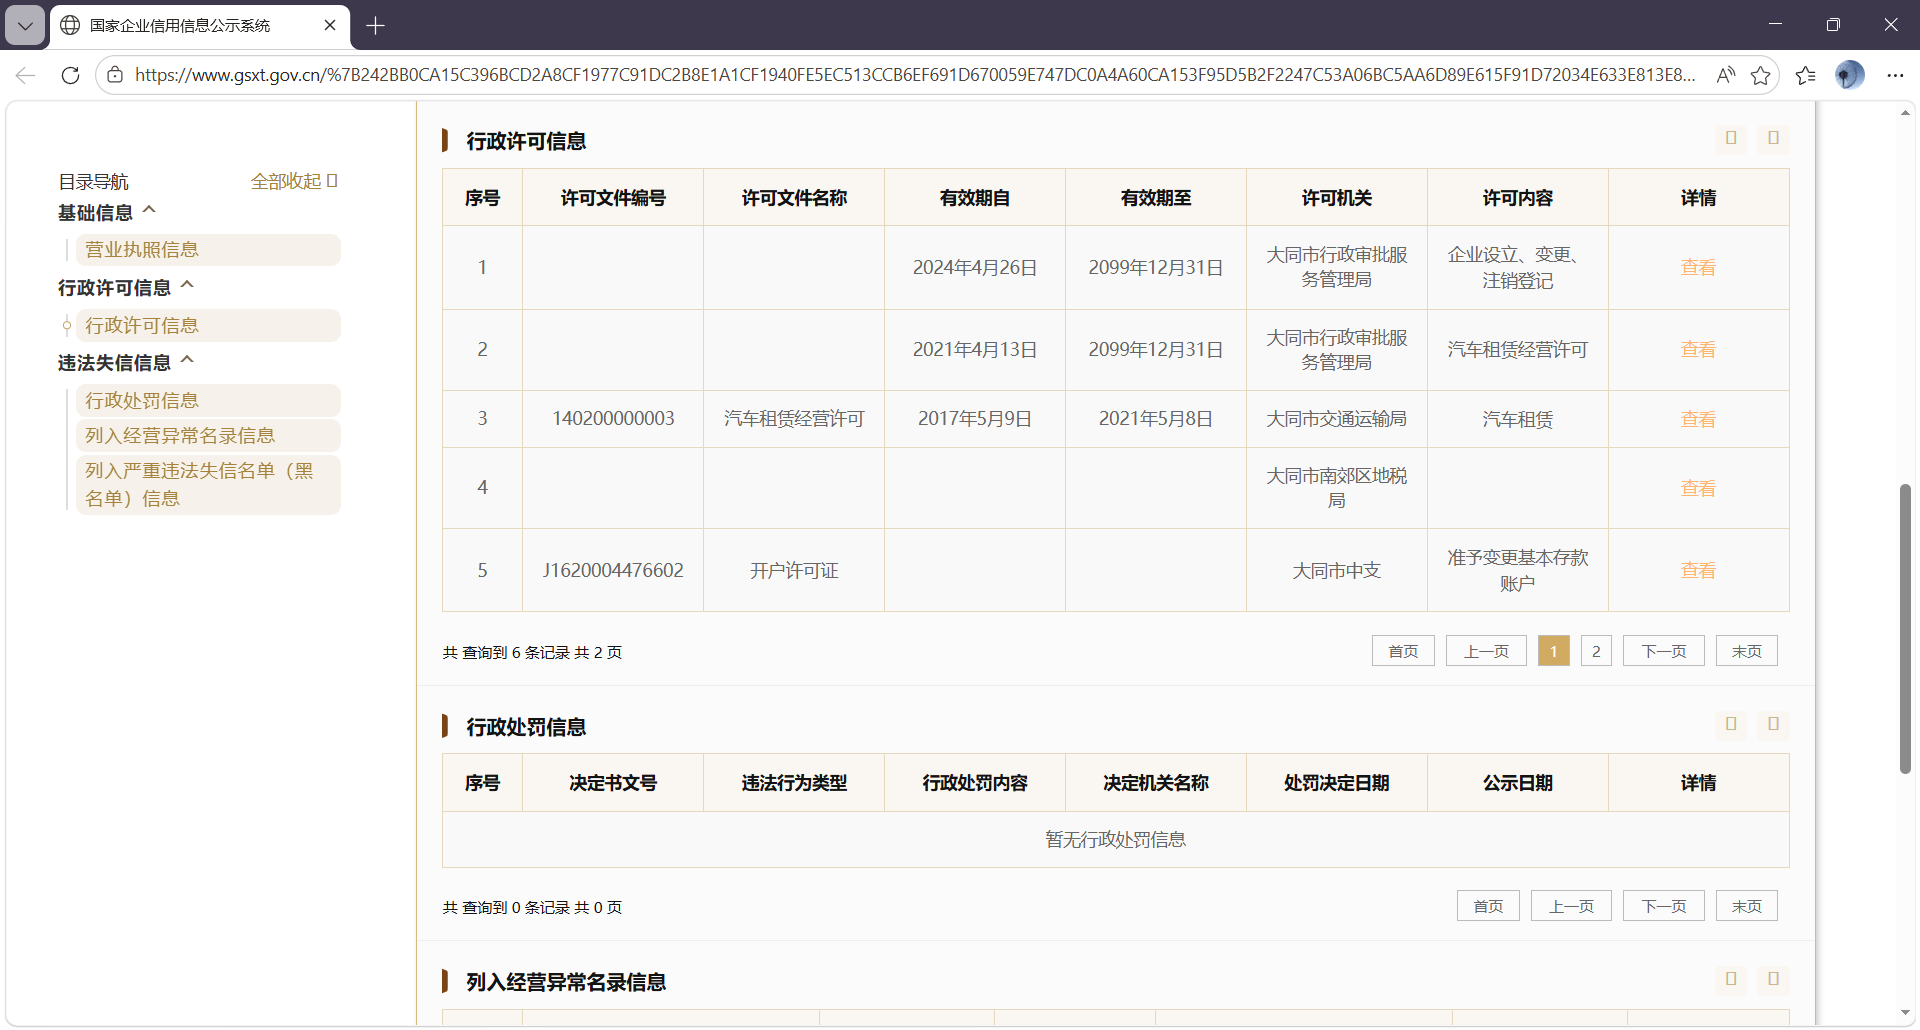Screen dimensions: 1920x1030
Task: Go to 列入经营异常名录信息 navigation item
Action: tap(208, 436)
